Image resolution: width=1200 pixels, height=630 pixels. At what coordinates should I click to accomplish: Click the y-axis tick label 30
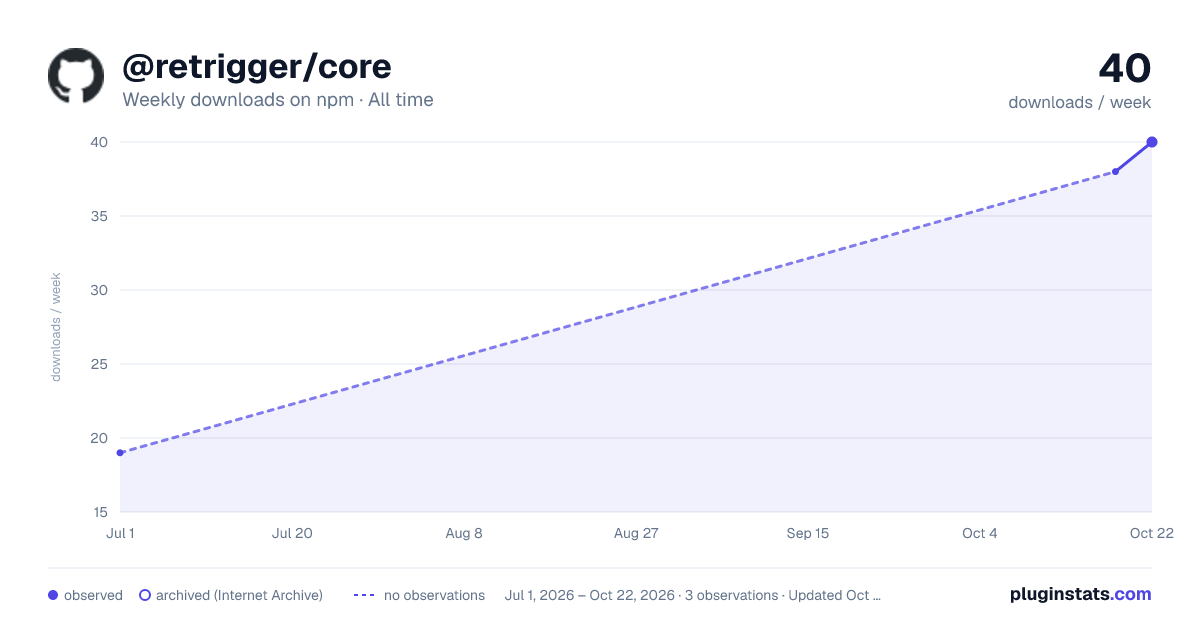99,290
